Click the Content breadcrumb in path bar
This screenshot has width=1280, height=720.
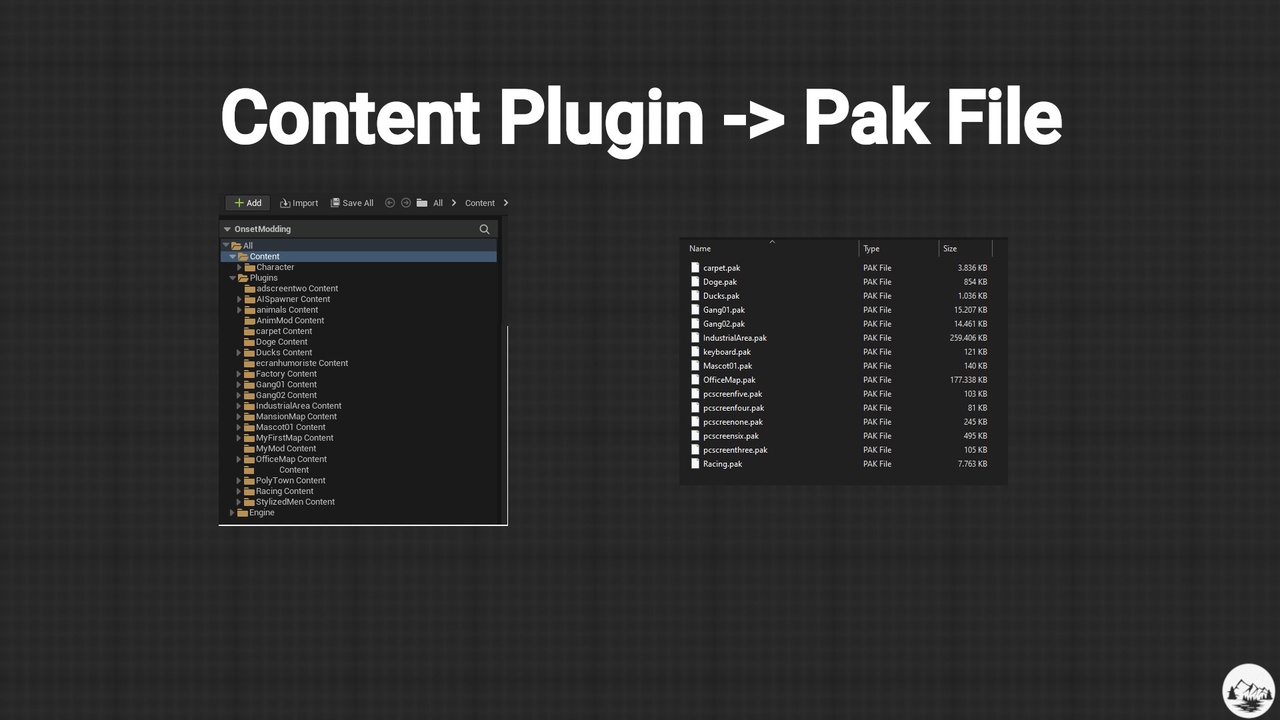coord(479,203)
